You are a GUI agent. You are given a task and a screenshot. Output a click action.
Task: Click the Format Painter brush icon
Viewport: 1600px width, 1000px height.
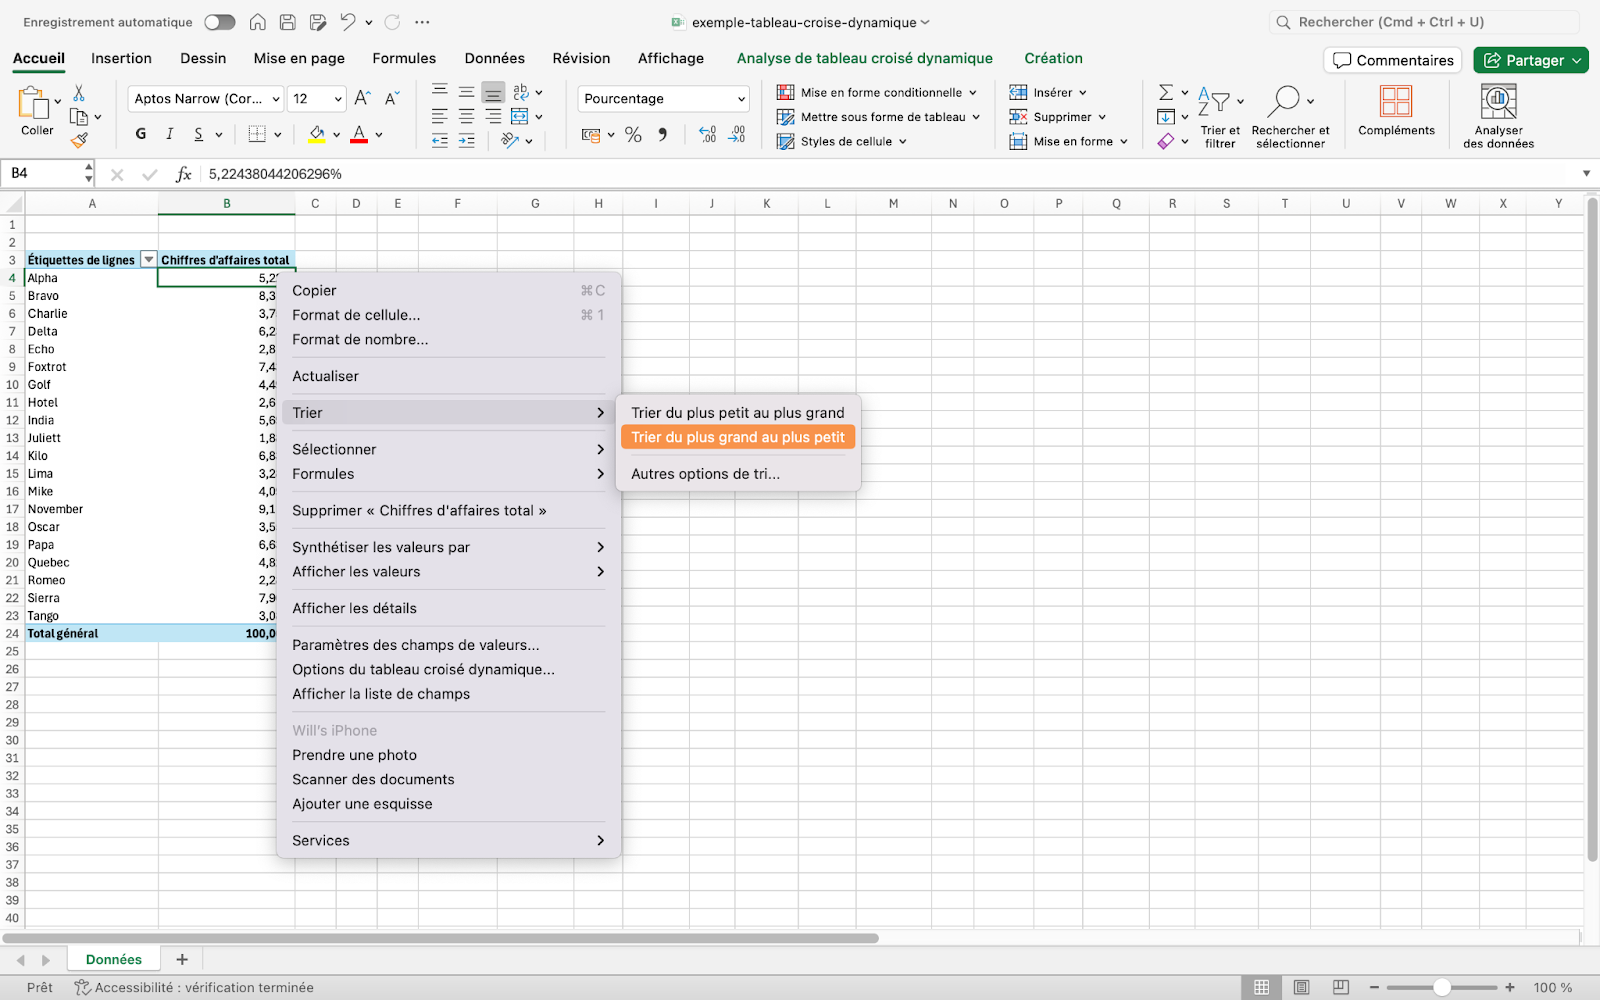pos(79,140)
